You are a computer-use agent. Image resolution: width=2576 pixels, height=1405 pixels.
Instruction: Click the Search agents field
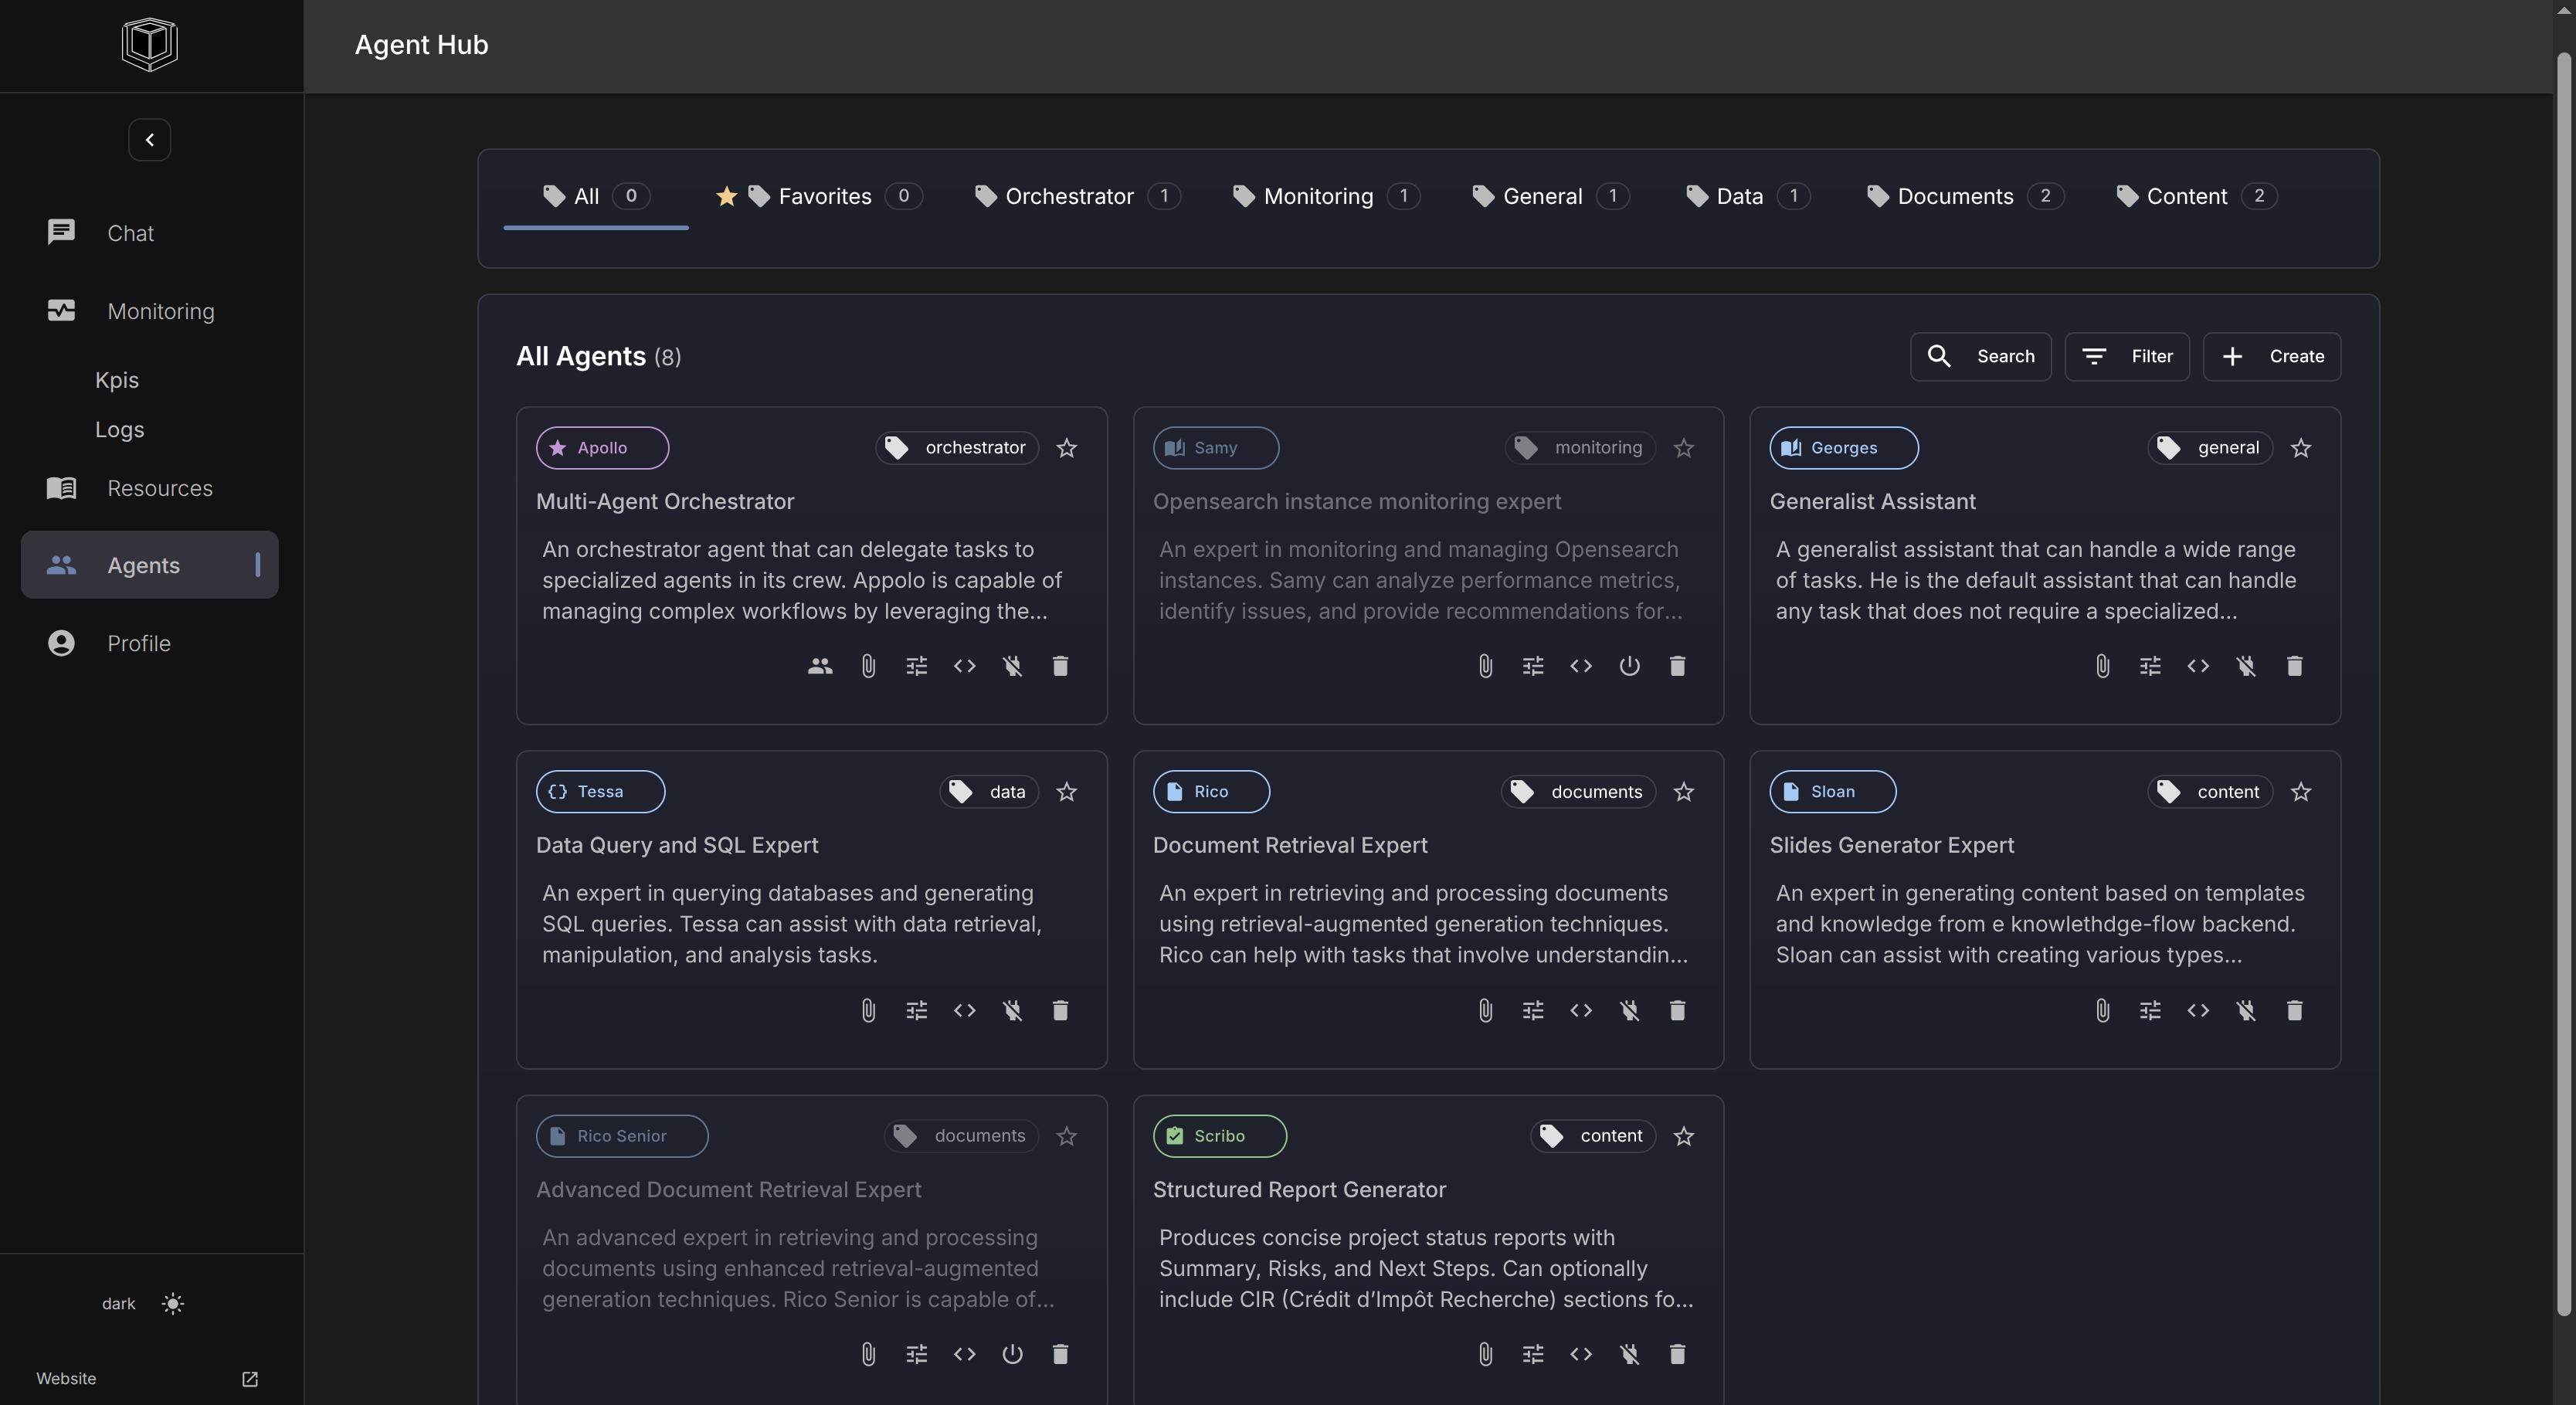pyautogui.click(x=1980, y=357)
